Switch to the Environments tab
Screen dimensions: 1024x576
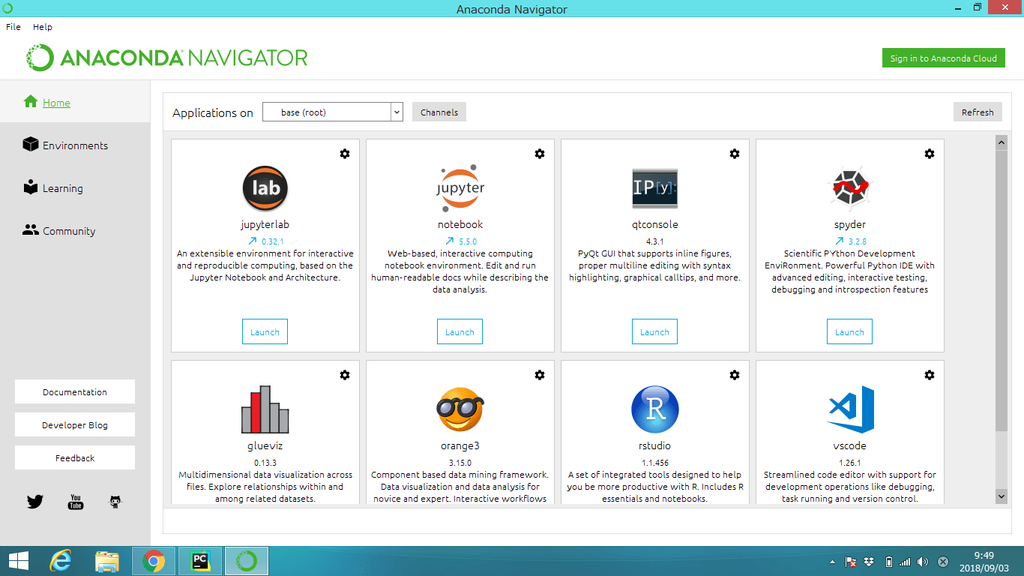[75, 146]
